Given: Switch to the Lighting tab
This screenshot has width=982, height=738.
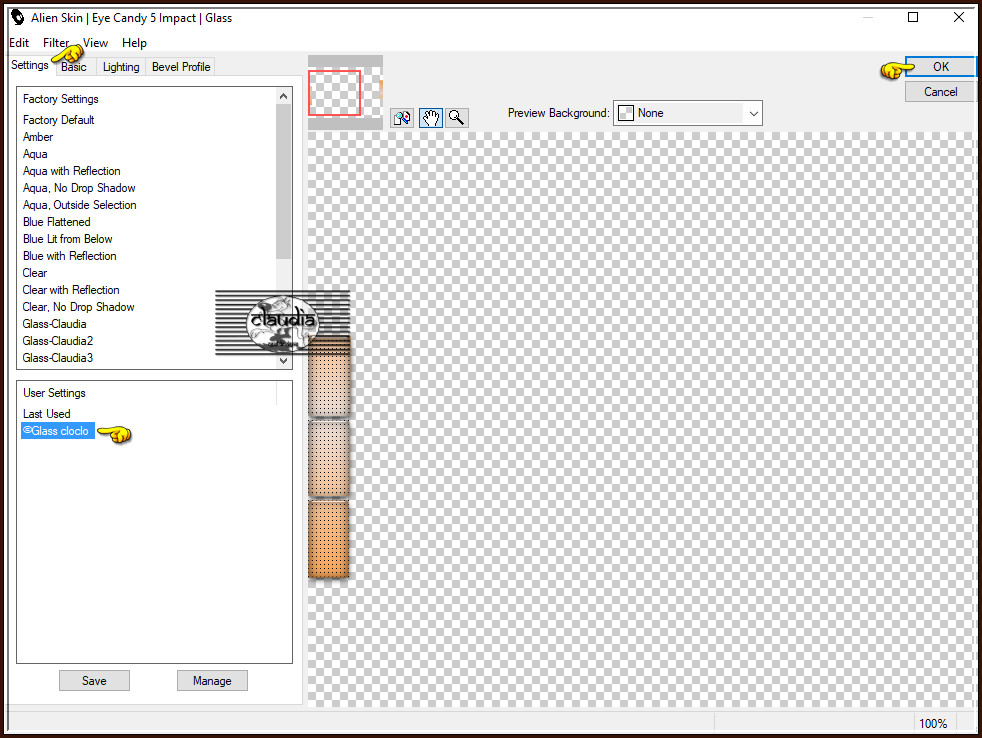Looking at the screenshot, I should click(121, 67).
